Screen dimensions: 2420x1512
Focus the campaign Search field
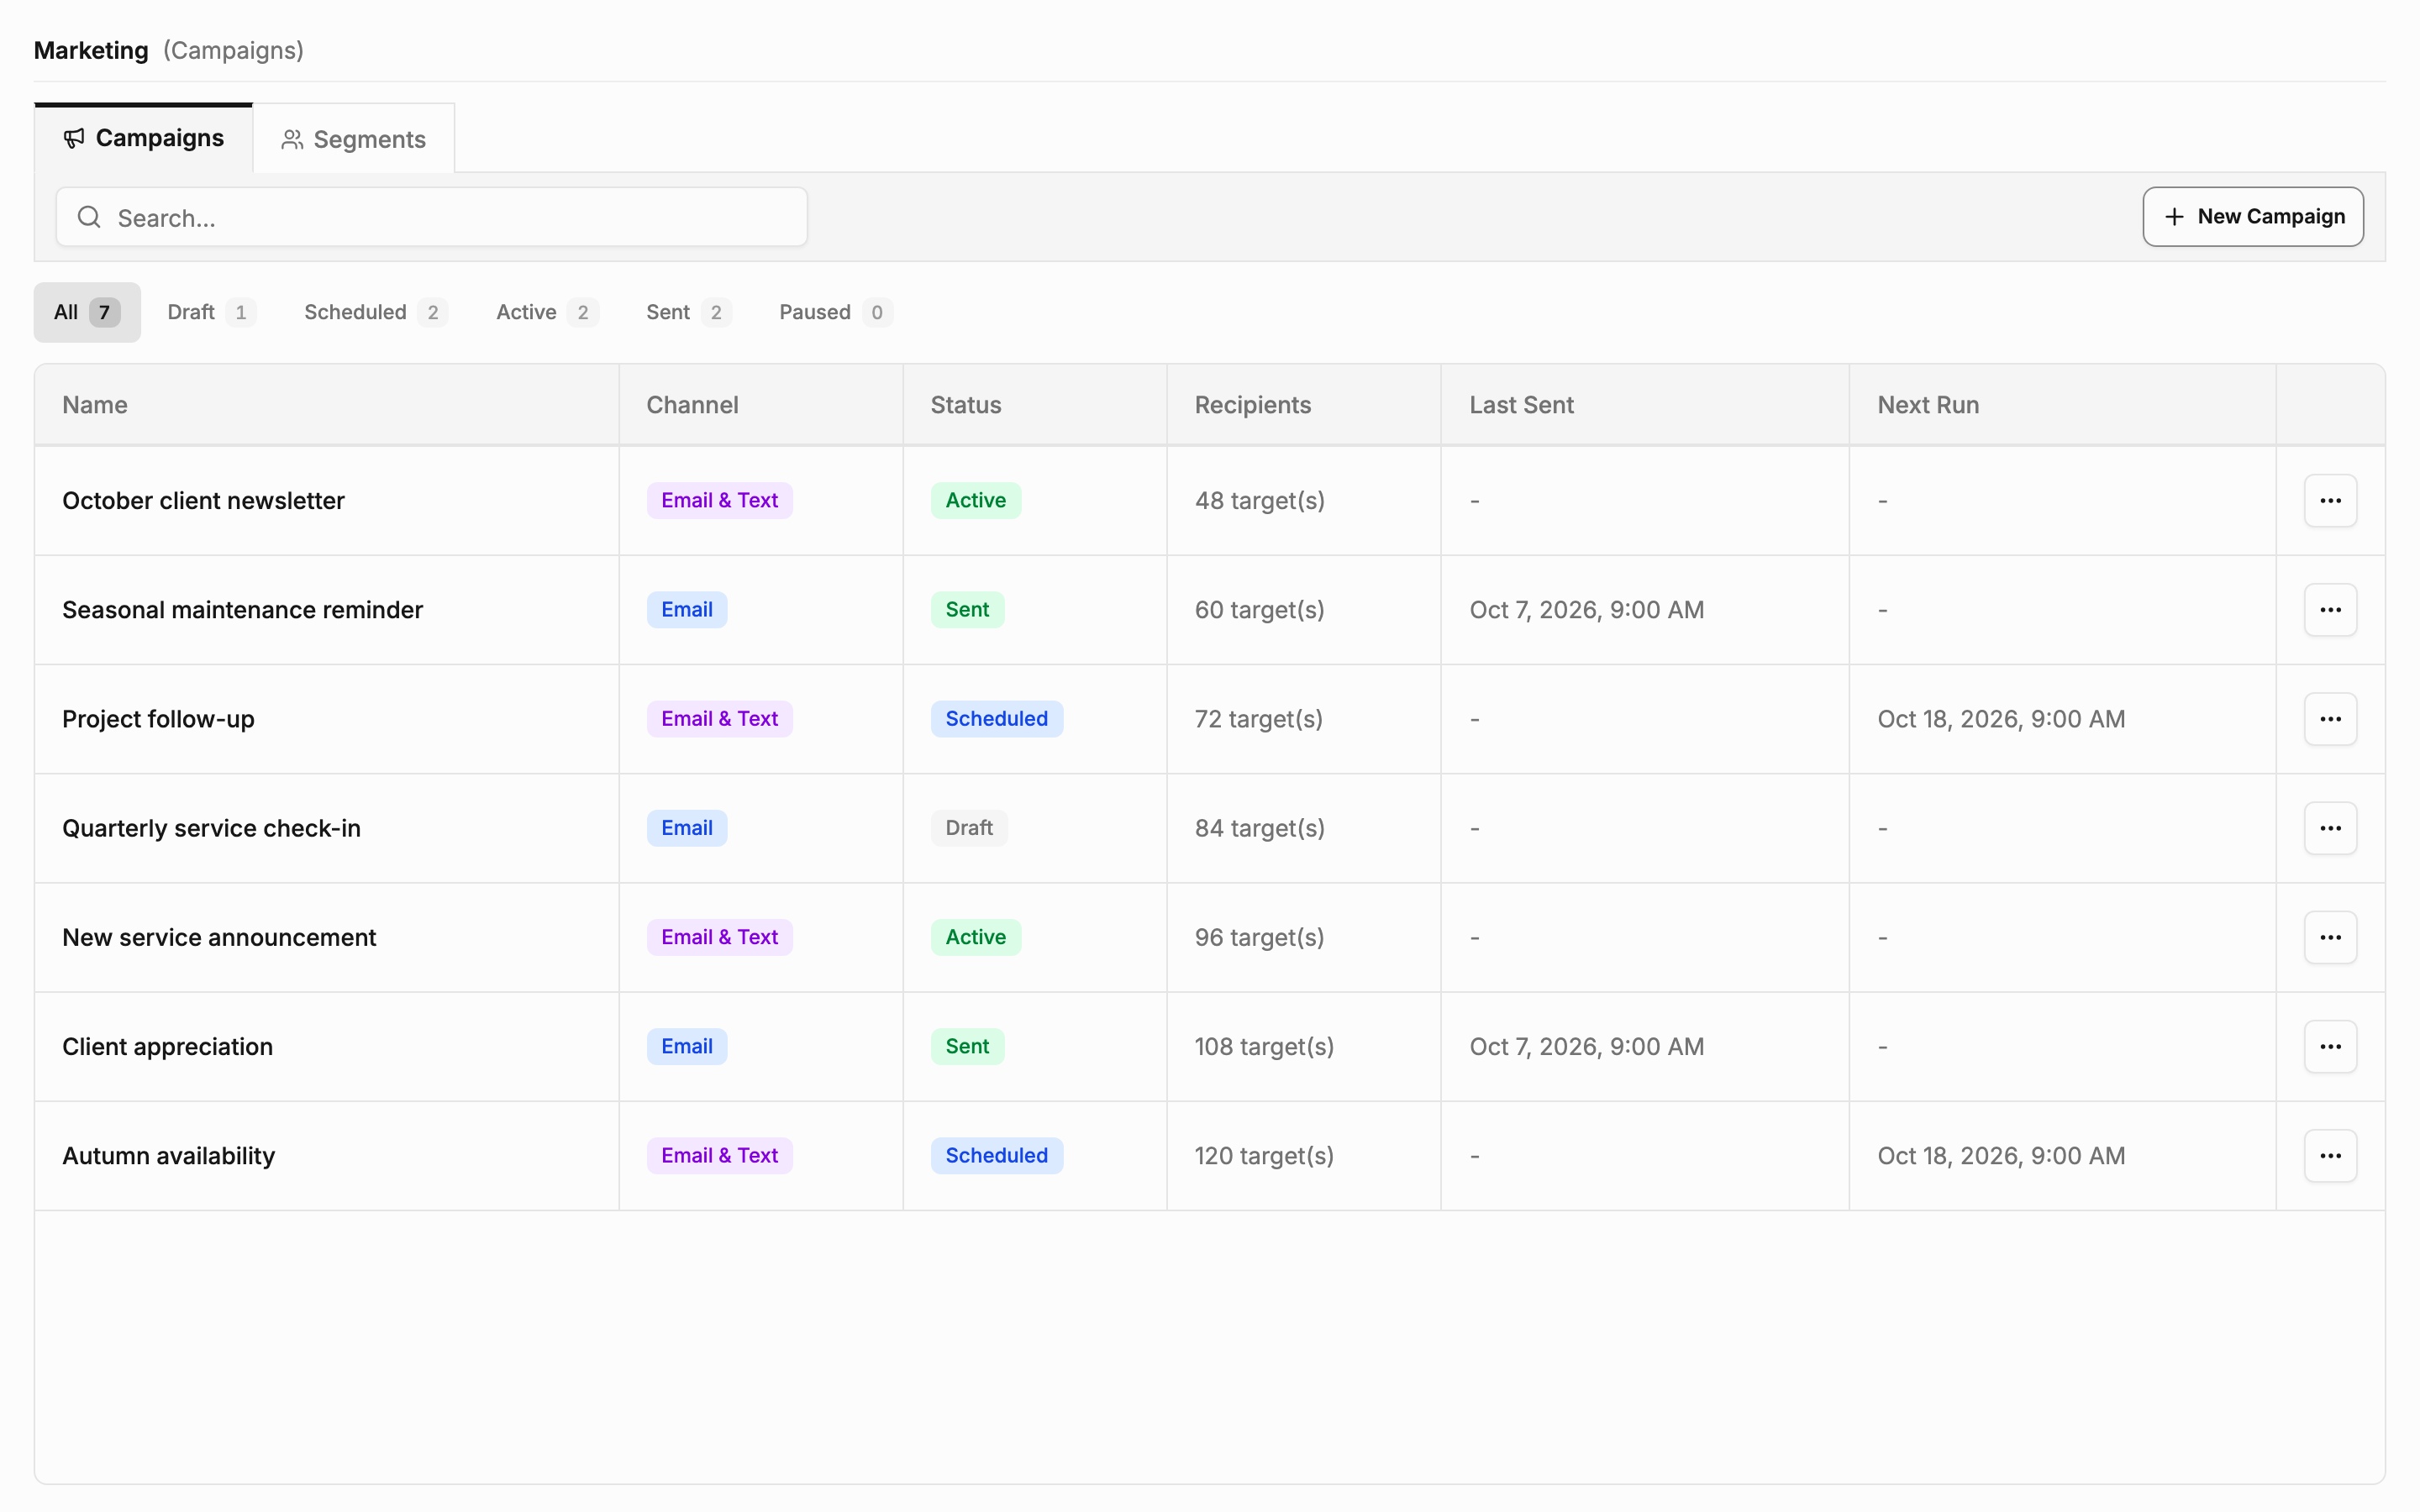click(431, 217)
